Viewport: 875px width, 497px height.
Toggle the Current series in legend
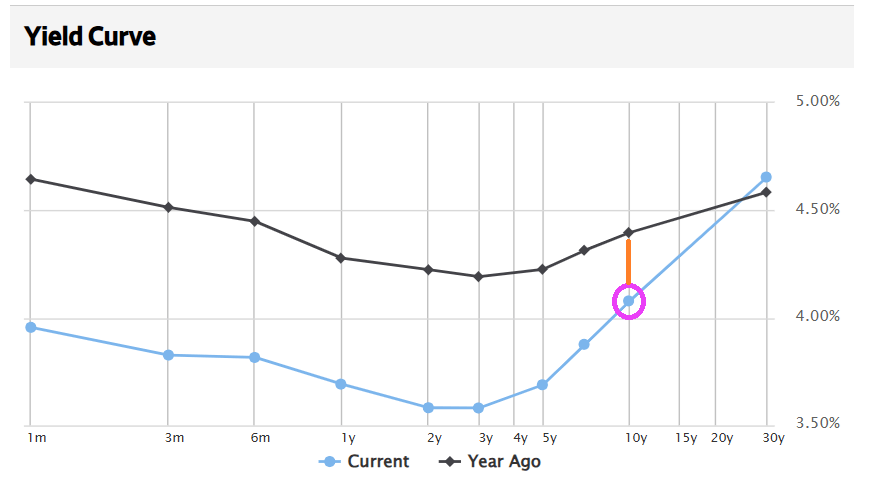click(366, 462)
